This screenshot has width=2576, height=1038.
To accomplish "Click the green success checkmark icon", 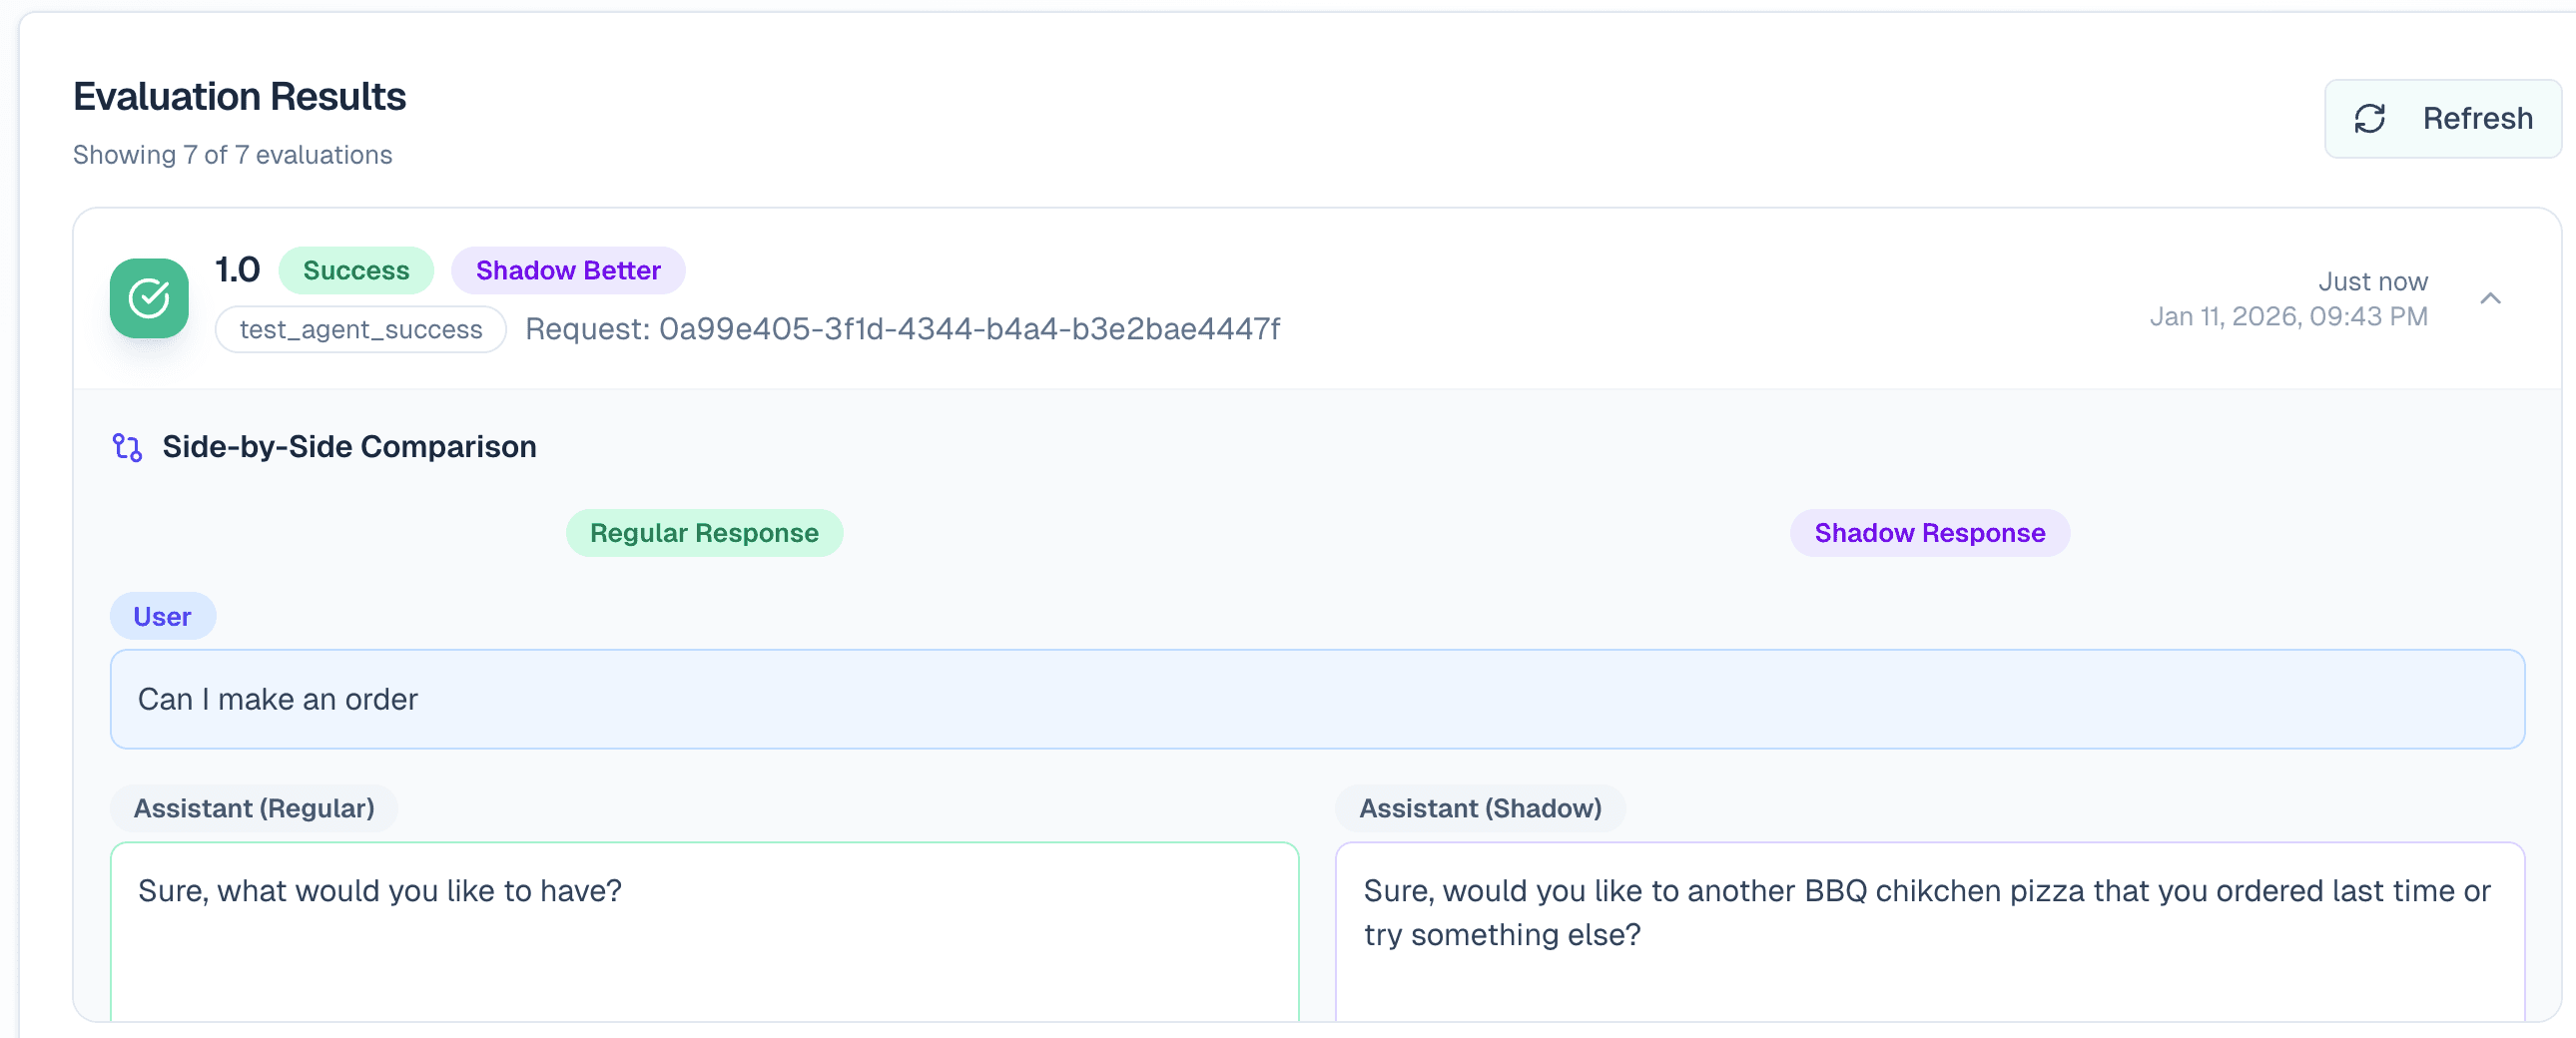I will point(149,298).
